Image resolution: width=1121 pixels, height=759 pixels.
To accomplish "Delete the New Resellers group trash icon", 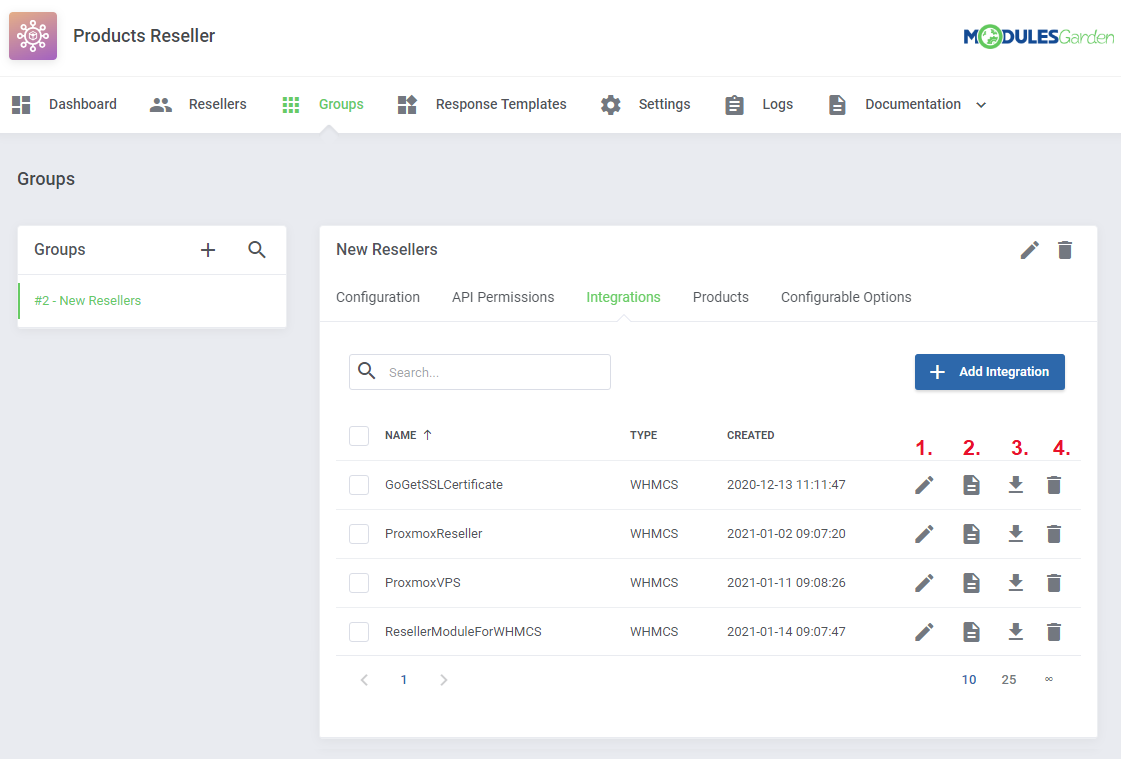I will (x=1065, y=250).
